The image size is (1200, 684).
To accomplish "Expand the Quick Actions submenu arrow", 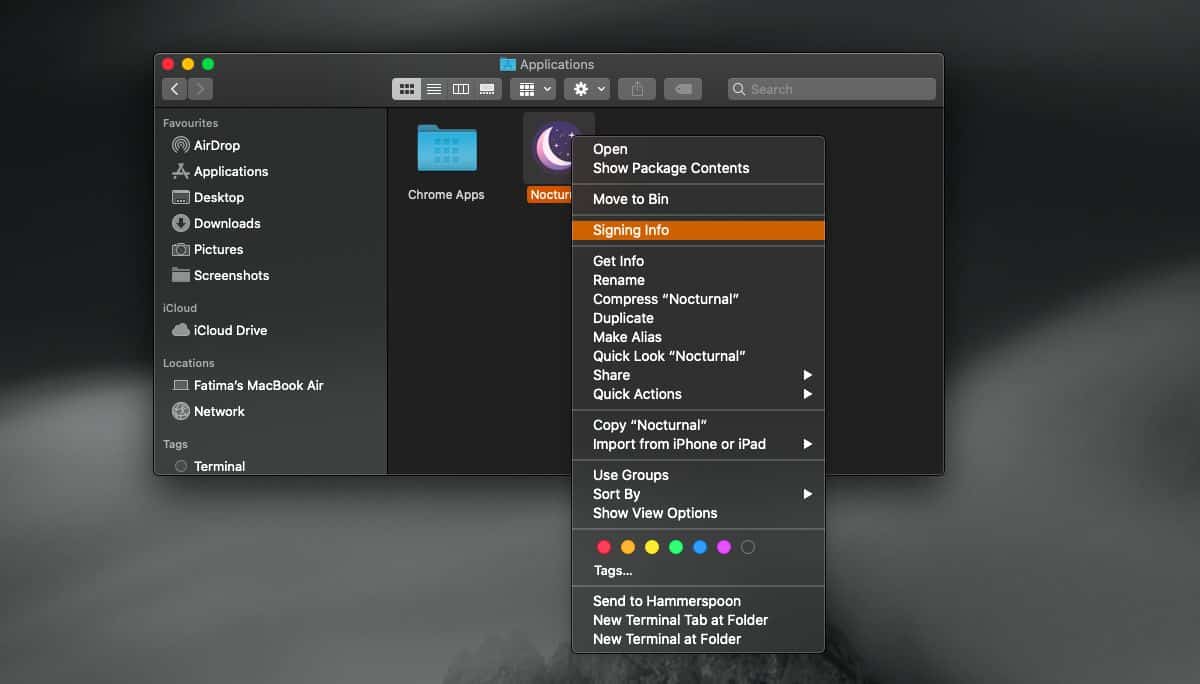I will coord(808,394).
